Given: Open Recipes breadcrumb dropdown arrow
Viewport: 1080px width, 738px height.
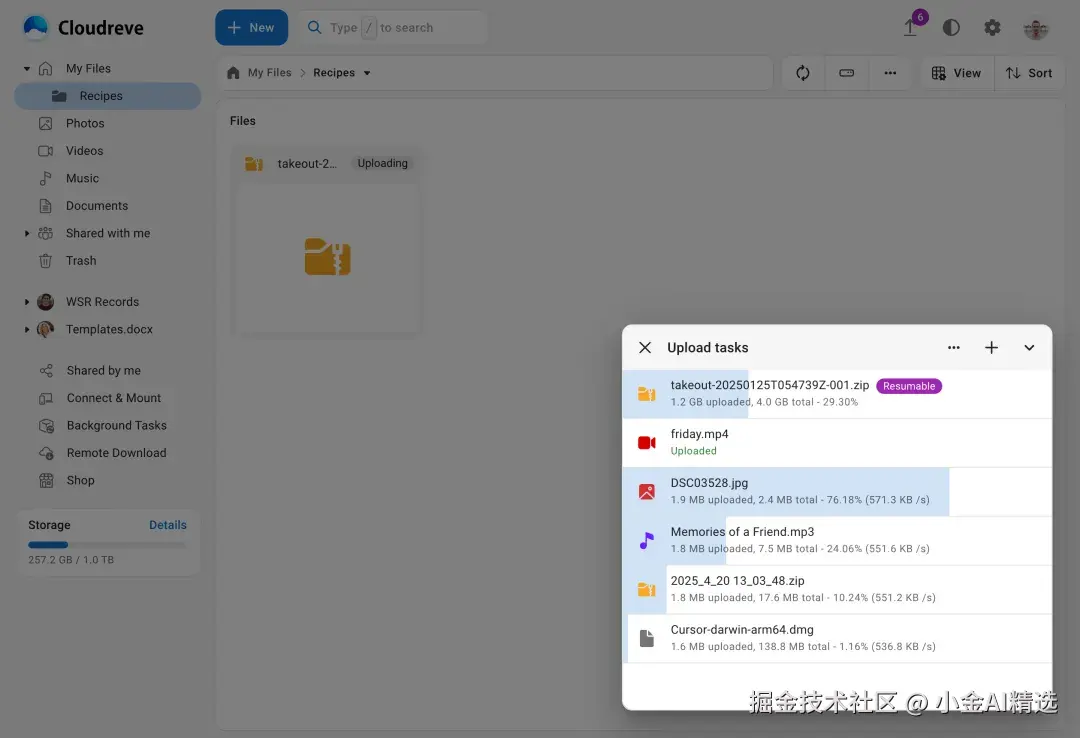Looking at the screenshot, I should coord(367,73).
